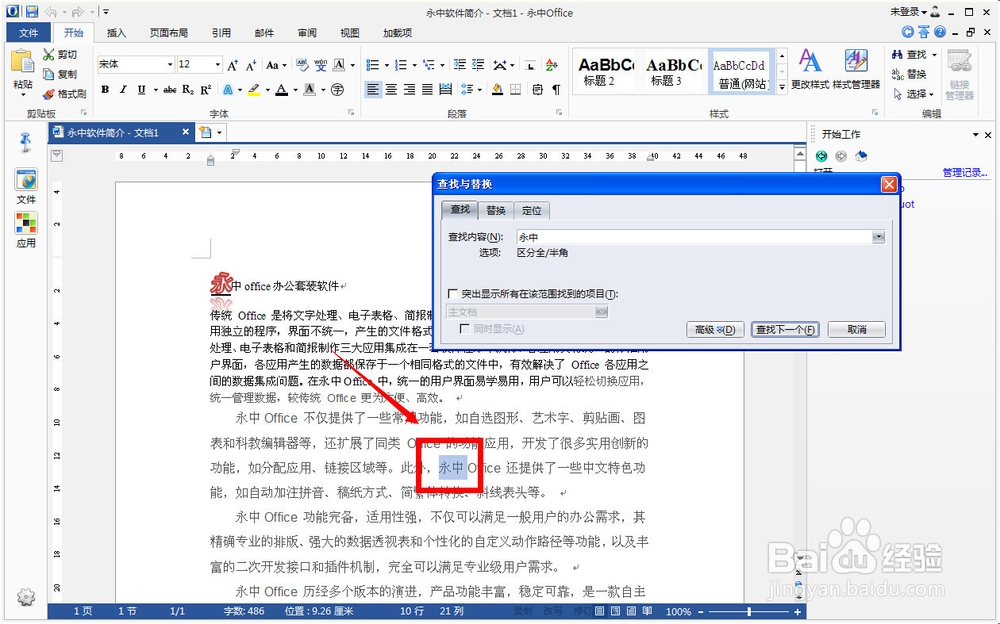Toggle the align-left button
Viewport: 1000px width, 624px height.
pyautogui.click(x=372, y=90)
